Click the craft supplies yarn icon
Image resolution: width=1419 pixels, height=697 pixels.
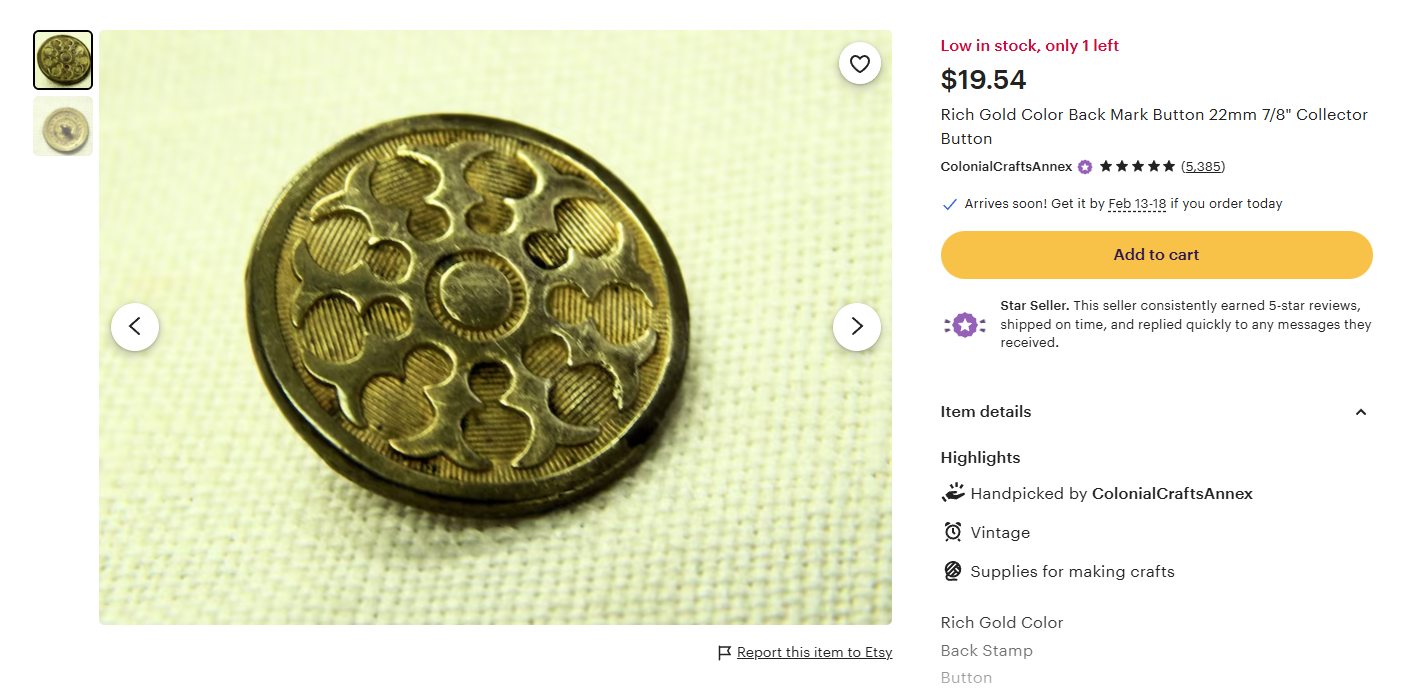click(x=952, y=571)
